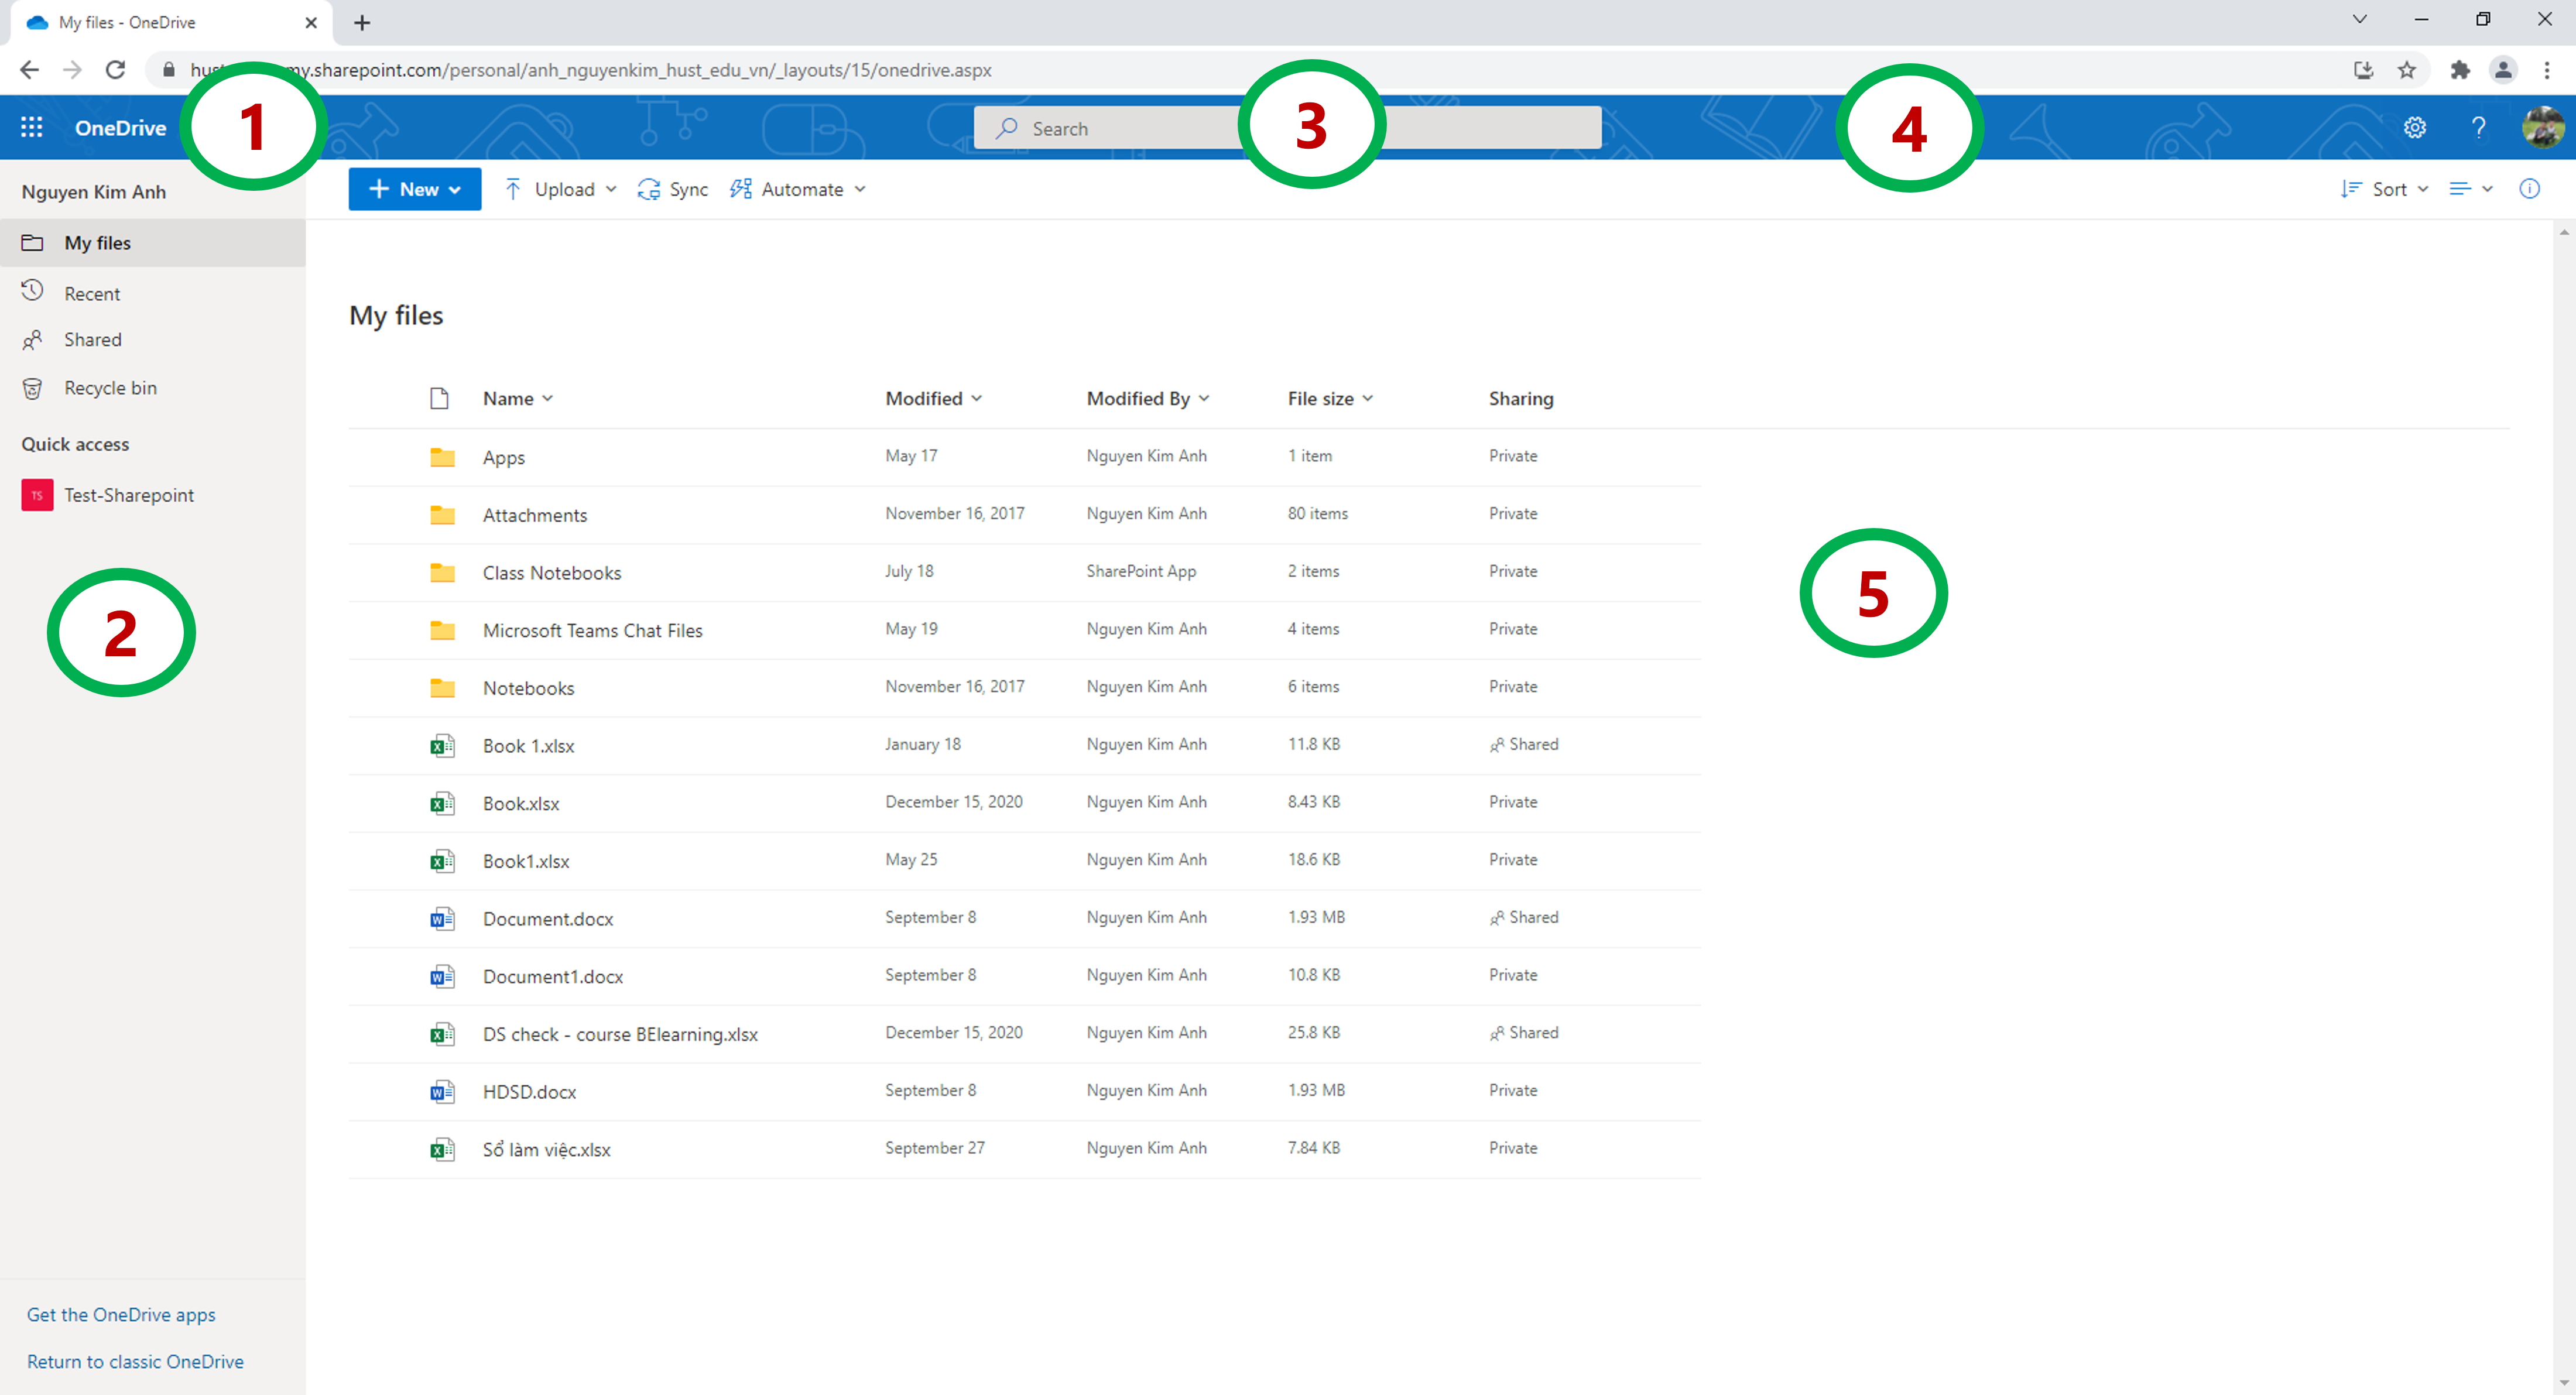Select Shared in the left navigation
The image size is (2576, 1395).
coord(92,340)
